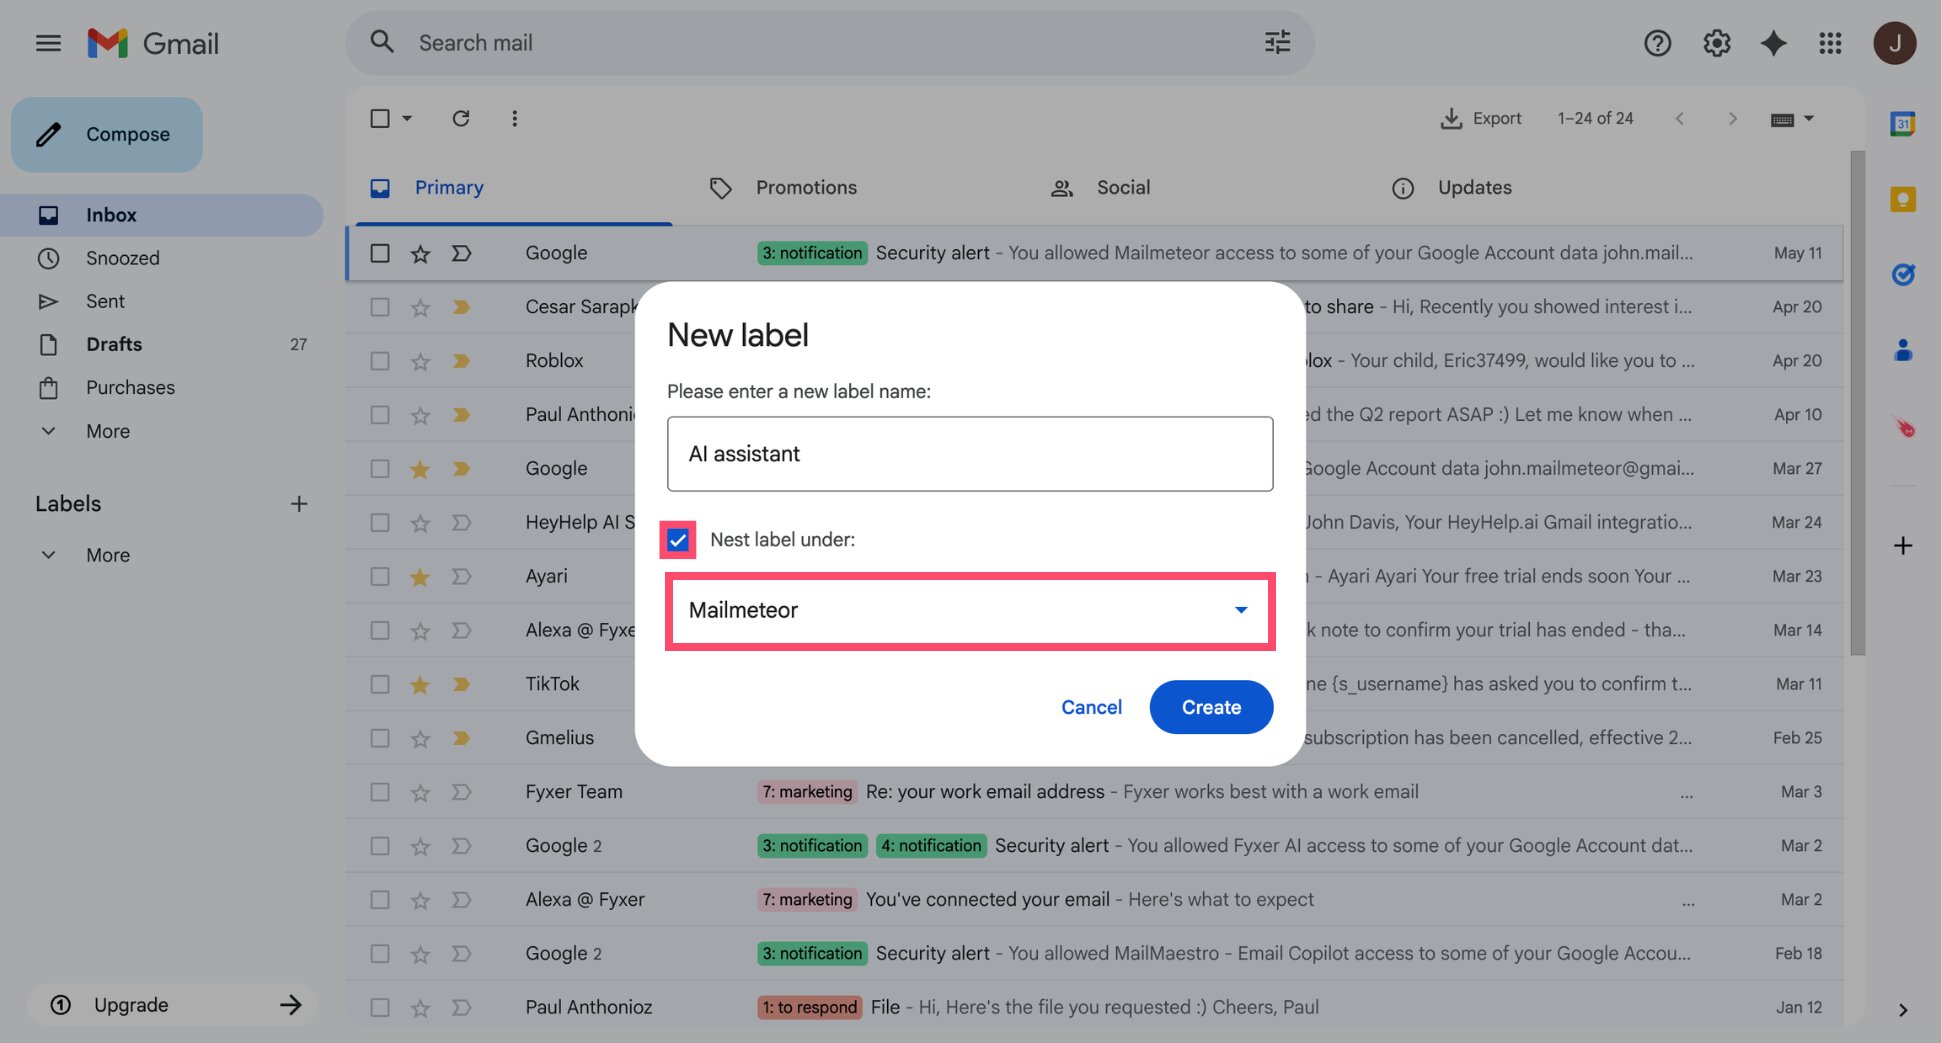Mark Cesar Sarapk email importance marker

coord(461,307)
